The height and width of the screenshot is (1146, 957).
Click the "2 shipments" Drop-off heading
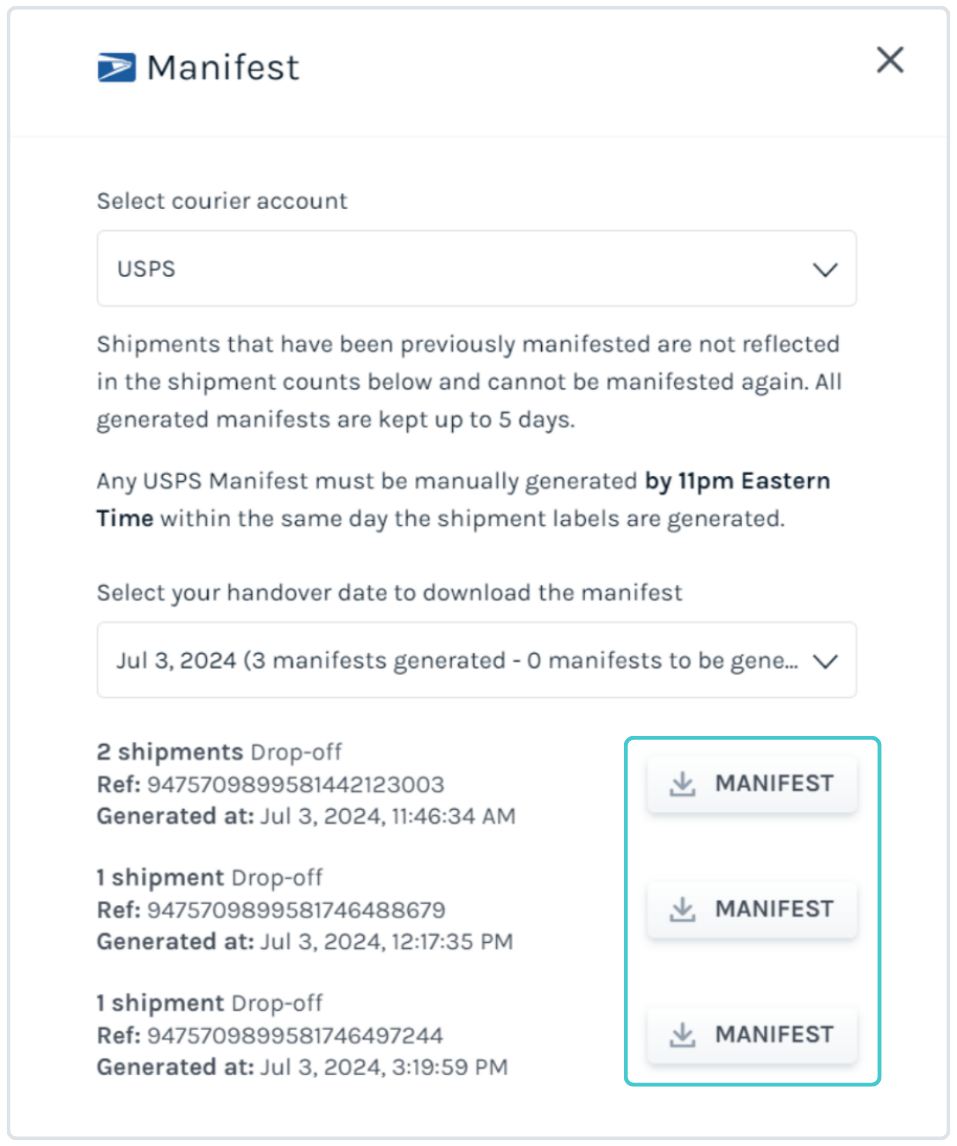pyautogui.click(x=170, y=752)
